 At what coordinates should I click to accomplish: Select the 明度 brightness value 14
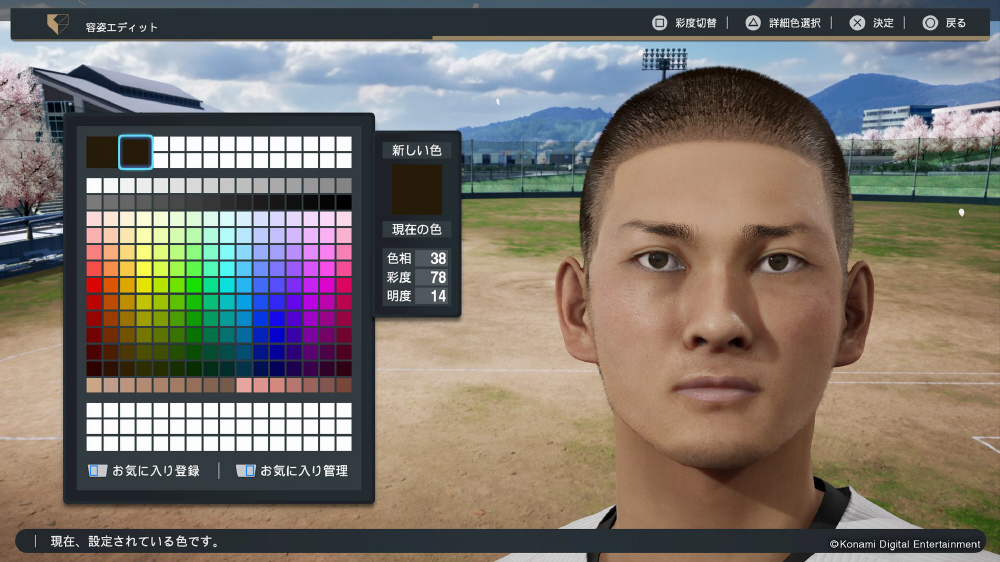pos(437,296)
